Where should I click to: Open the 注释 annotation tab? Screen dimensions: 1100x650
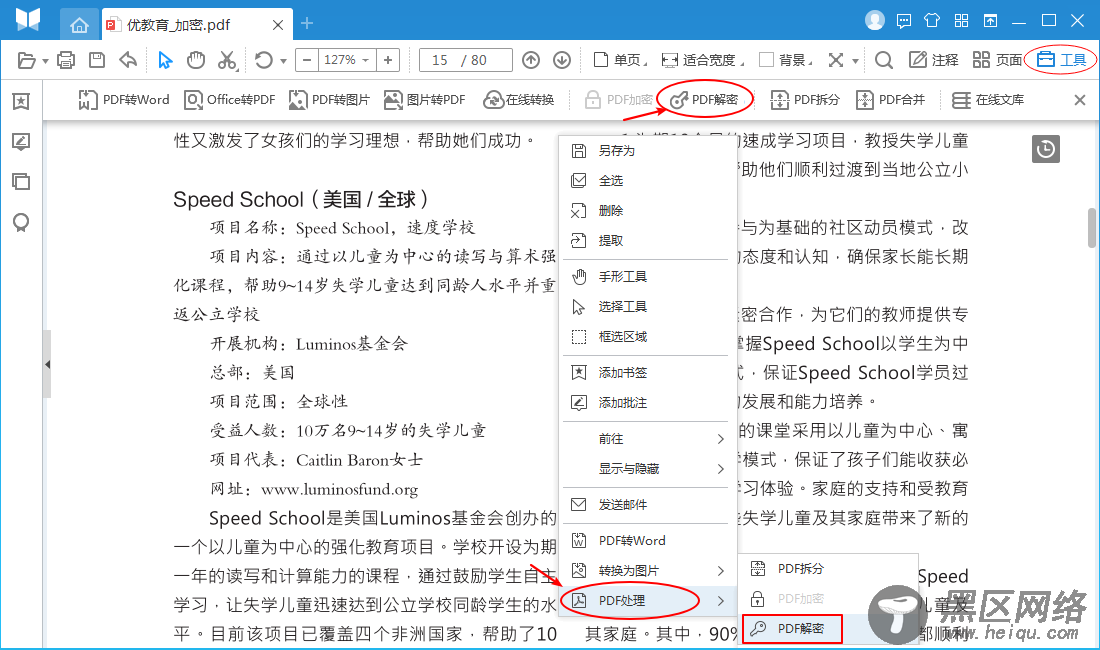tap(934, 60)
